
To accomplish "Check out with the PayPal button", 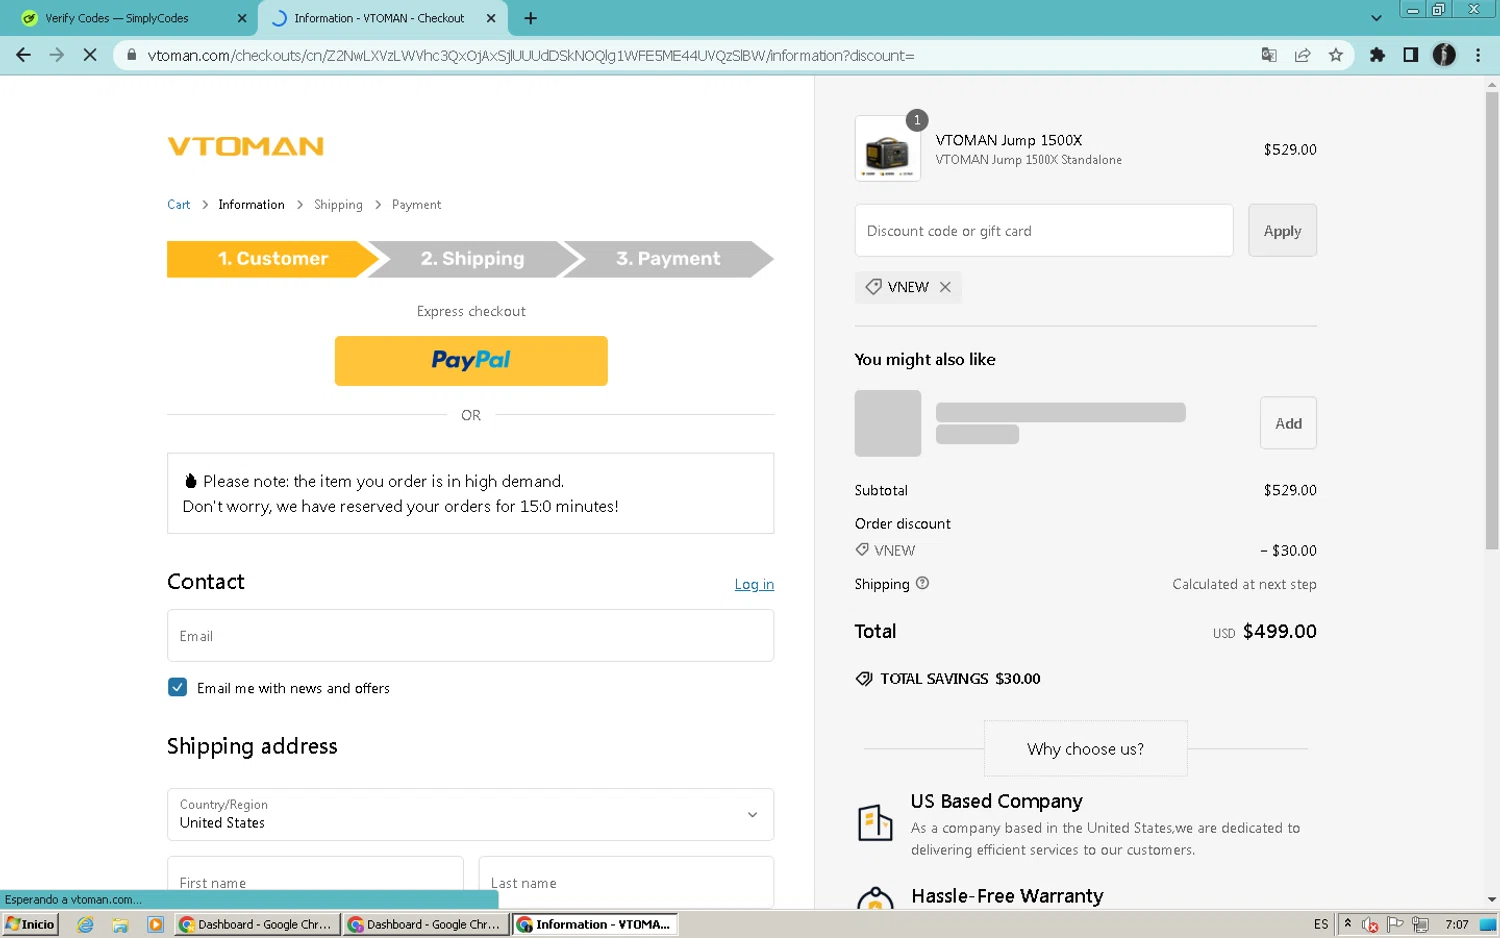I will (x=471, y=361).
